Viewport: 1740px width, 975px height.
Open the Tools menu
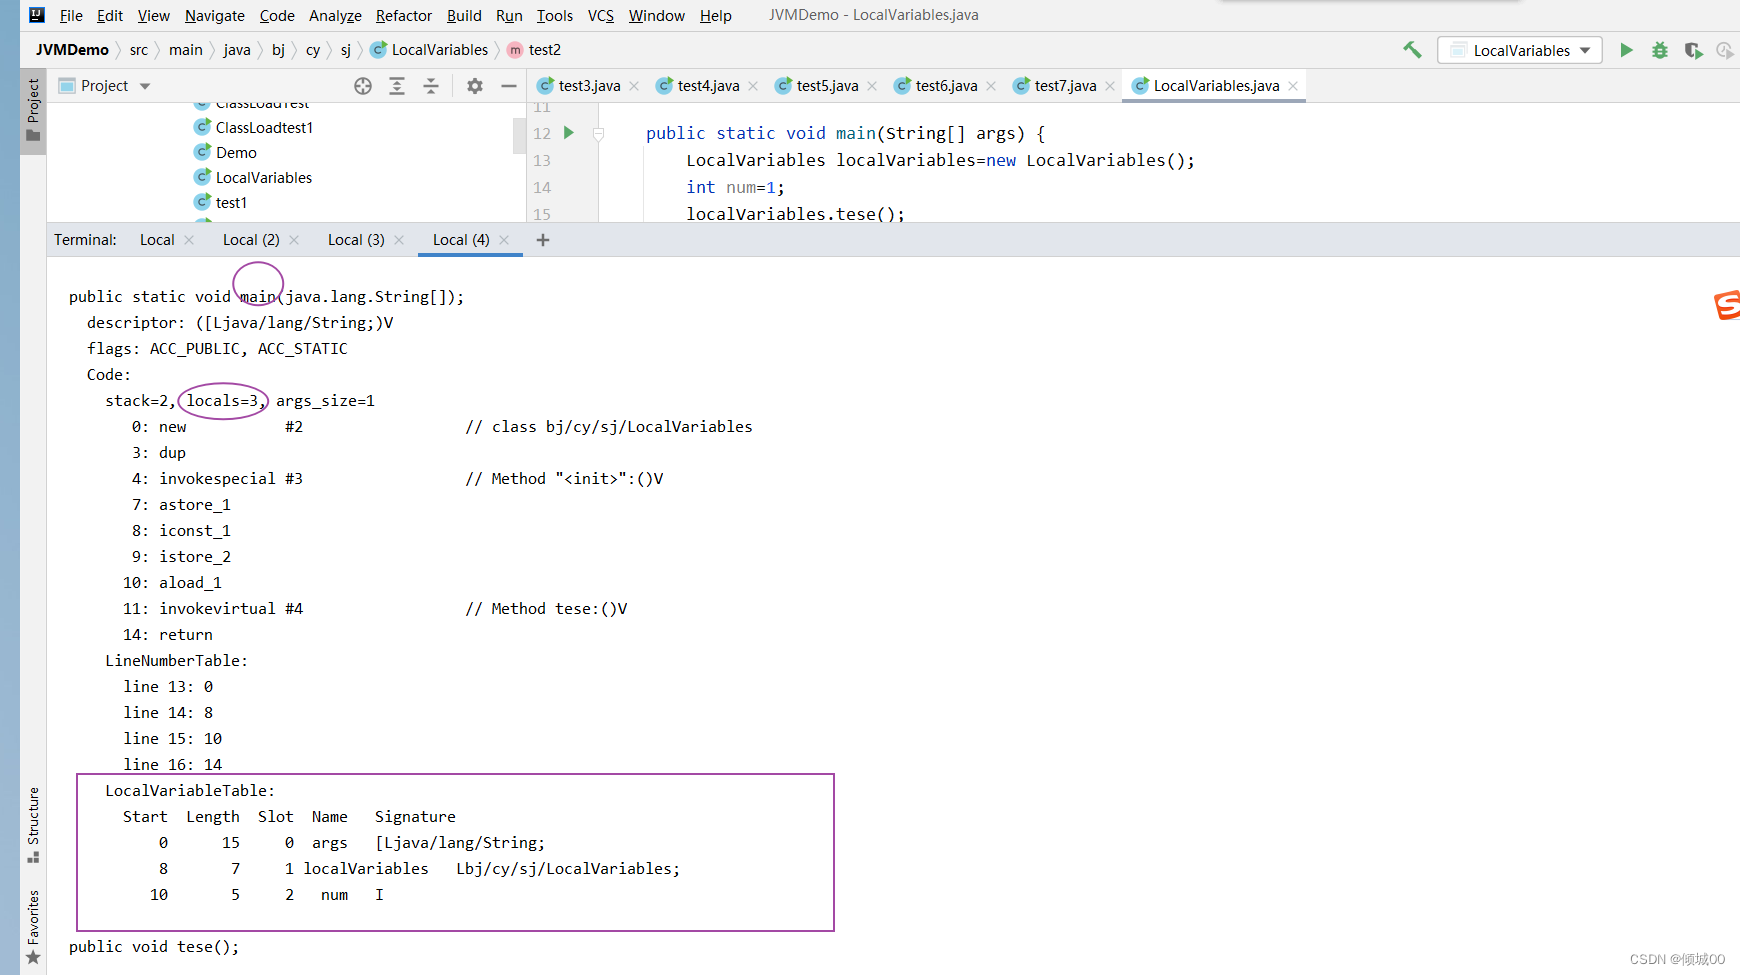click(555, 16)
